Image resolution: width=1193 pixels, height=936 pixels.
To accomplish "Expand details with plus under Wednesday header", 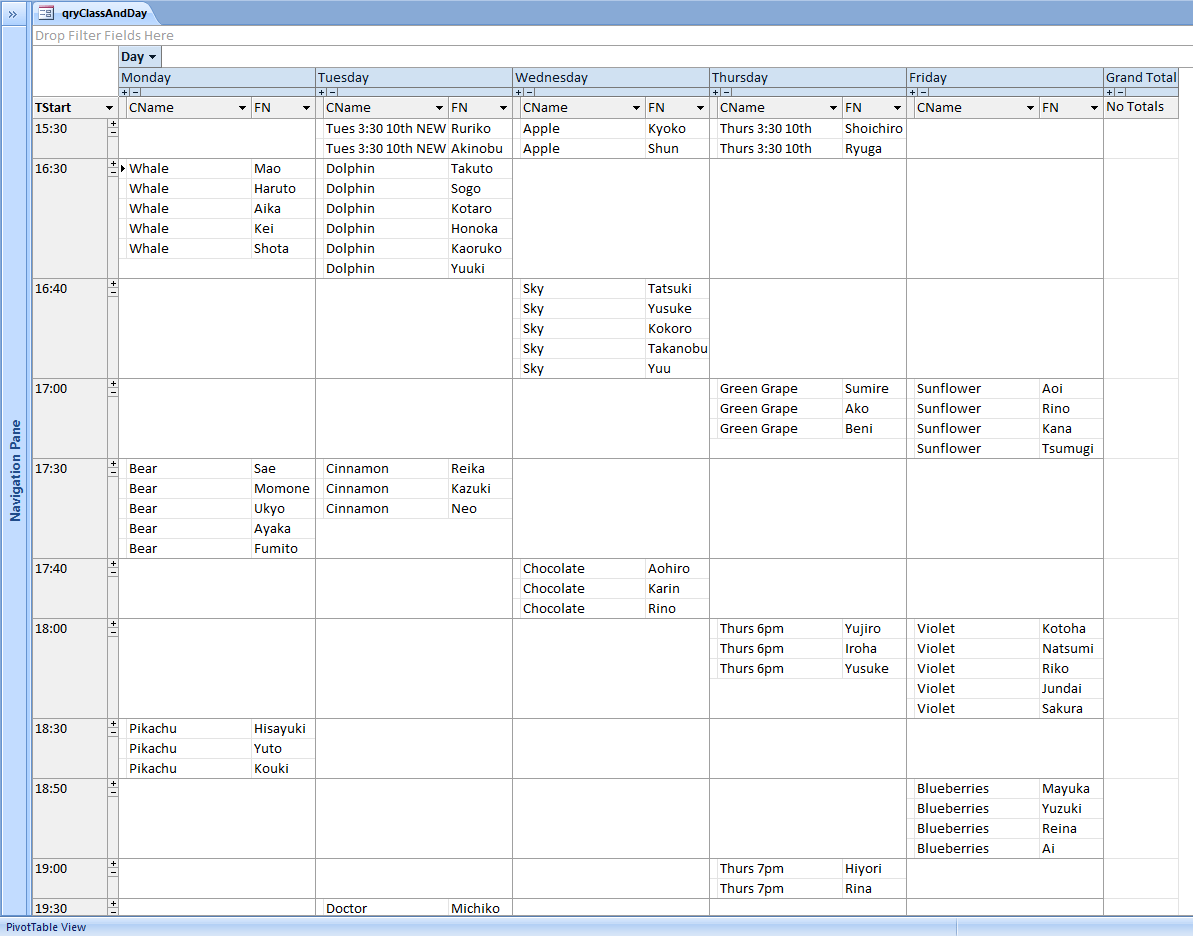I will [519, 92].
